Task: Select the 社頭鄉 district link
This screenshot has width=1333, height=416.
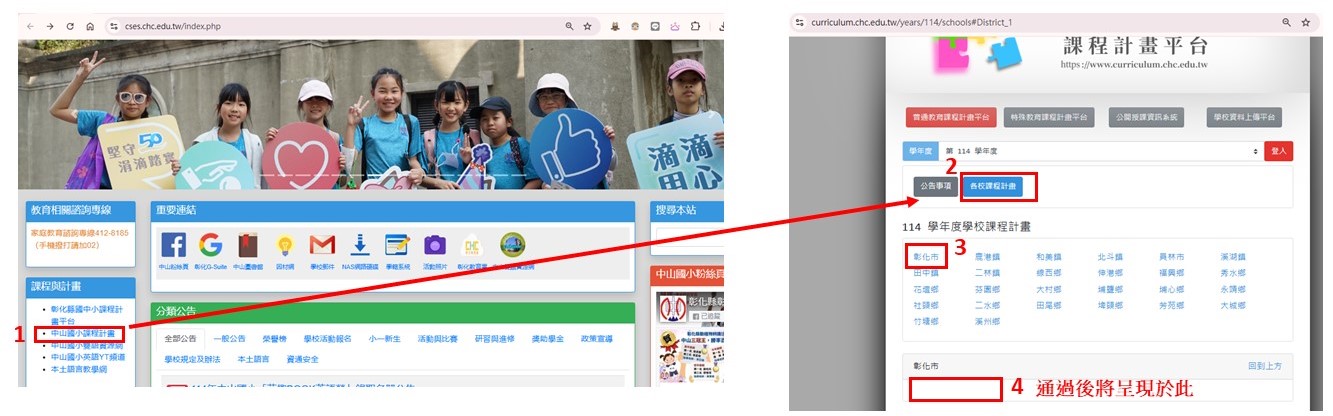Action: point(925,304)
